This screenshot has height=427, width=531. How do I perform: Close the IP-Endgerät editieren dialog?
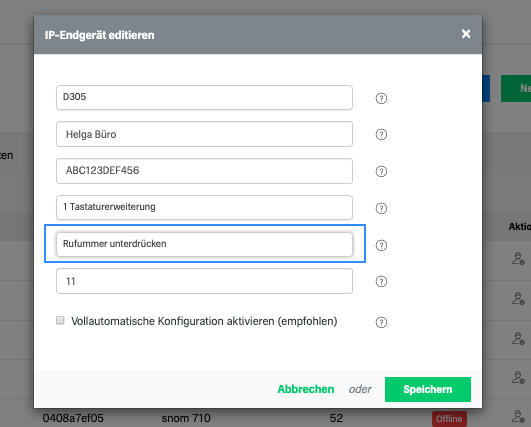pos(466,34)
